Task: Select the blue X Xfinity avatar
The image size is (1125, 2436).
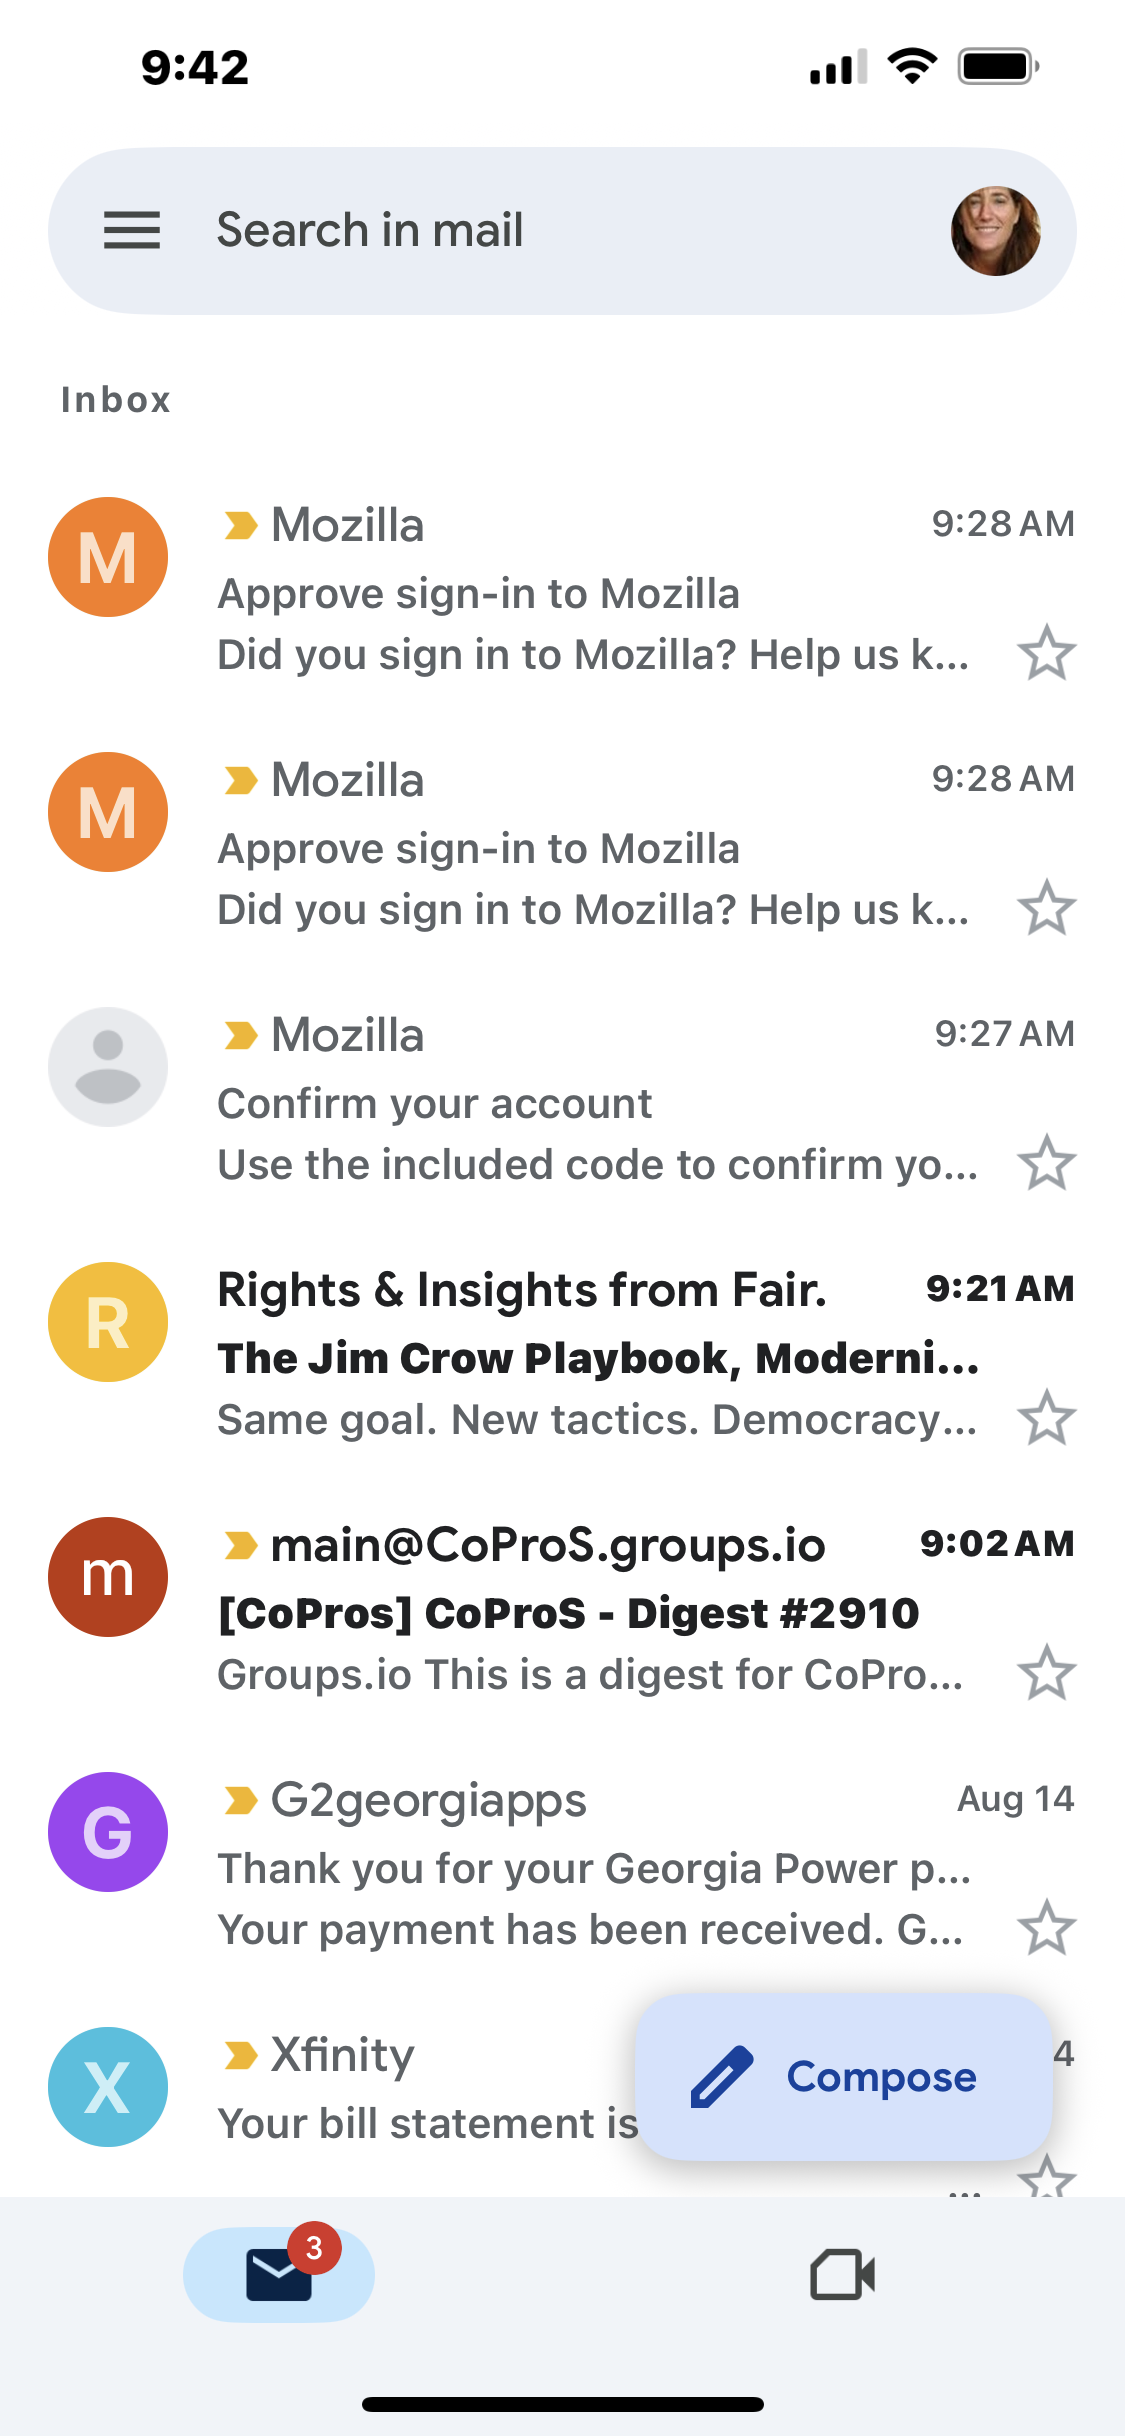Action: 108,2087
